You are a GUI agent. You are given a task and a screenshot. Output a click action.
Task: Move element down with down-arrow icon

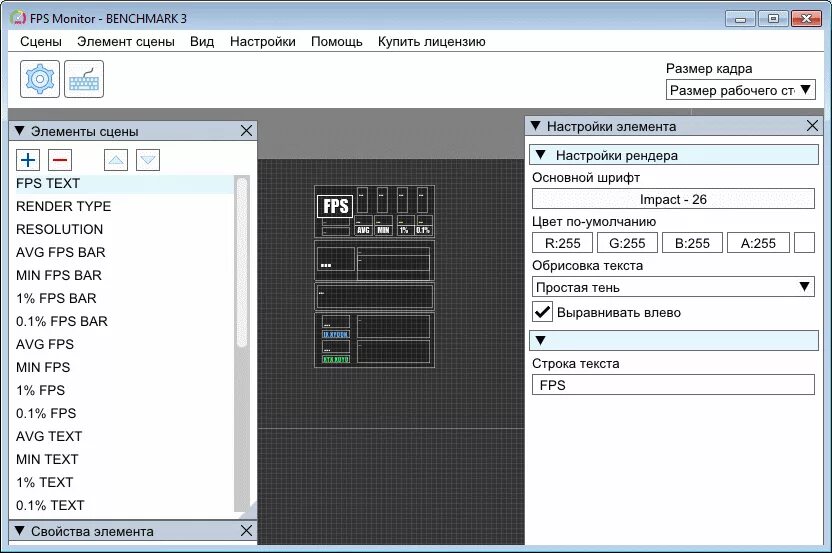click(x=148, y=160)
